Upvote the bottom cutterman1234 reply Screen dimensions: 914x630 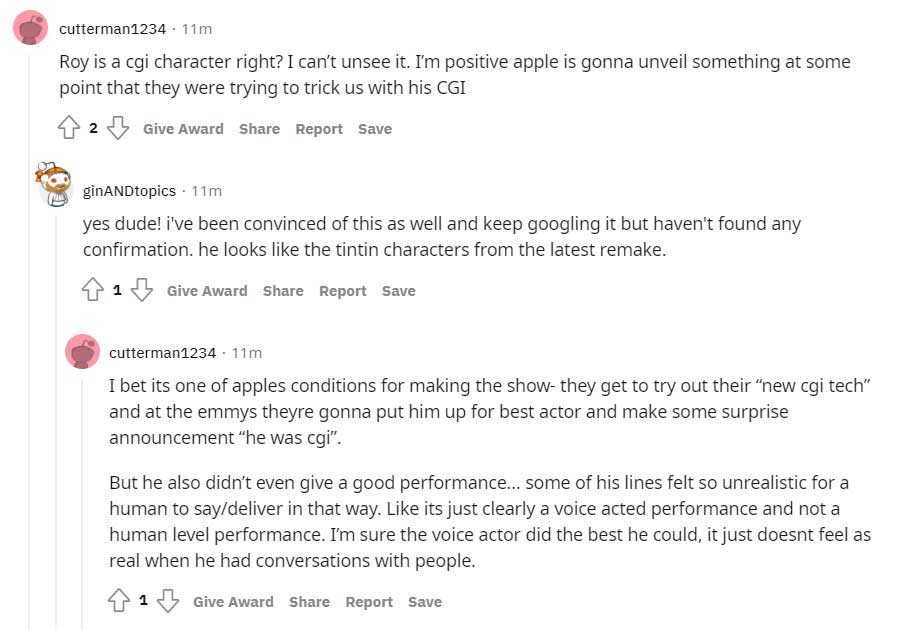(119, 601)
